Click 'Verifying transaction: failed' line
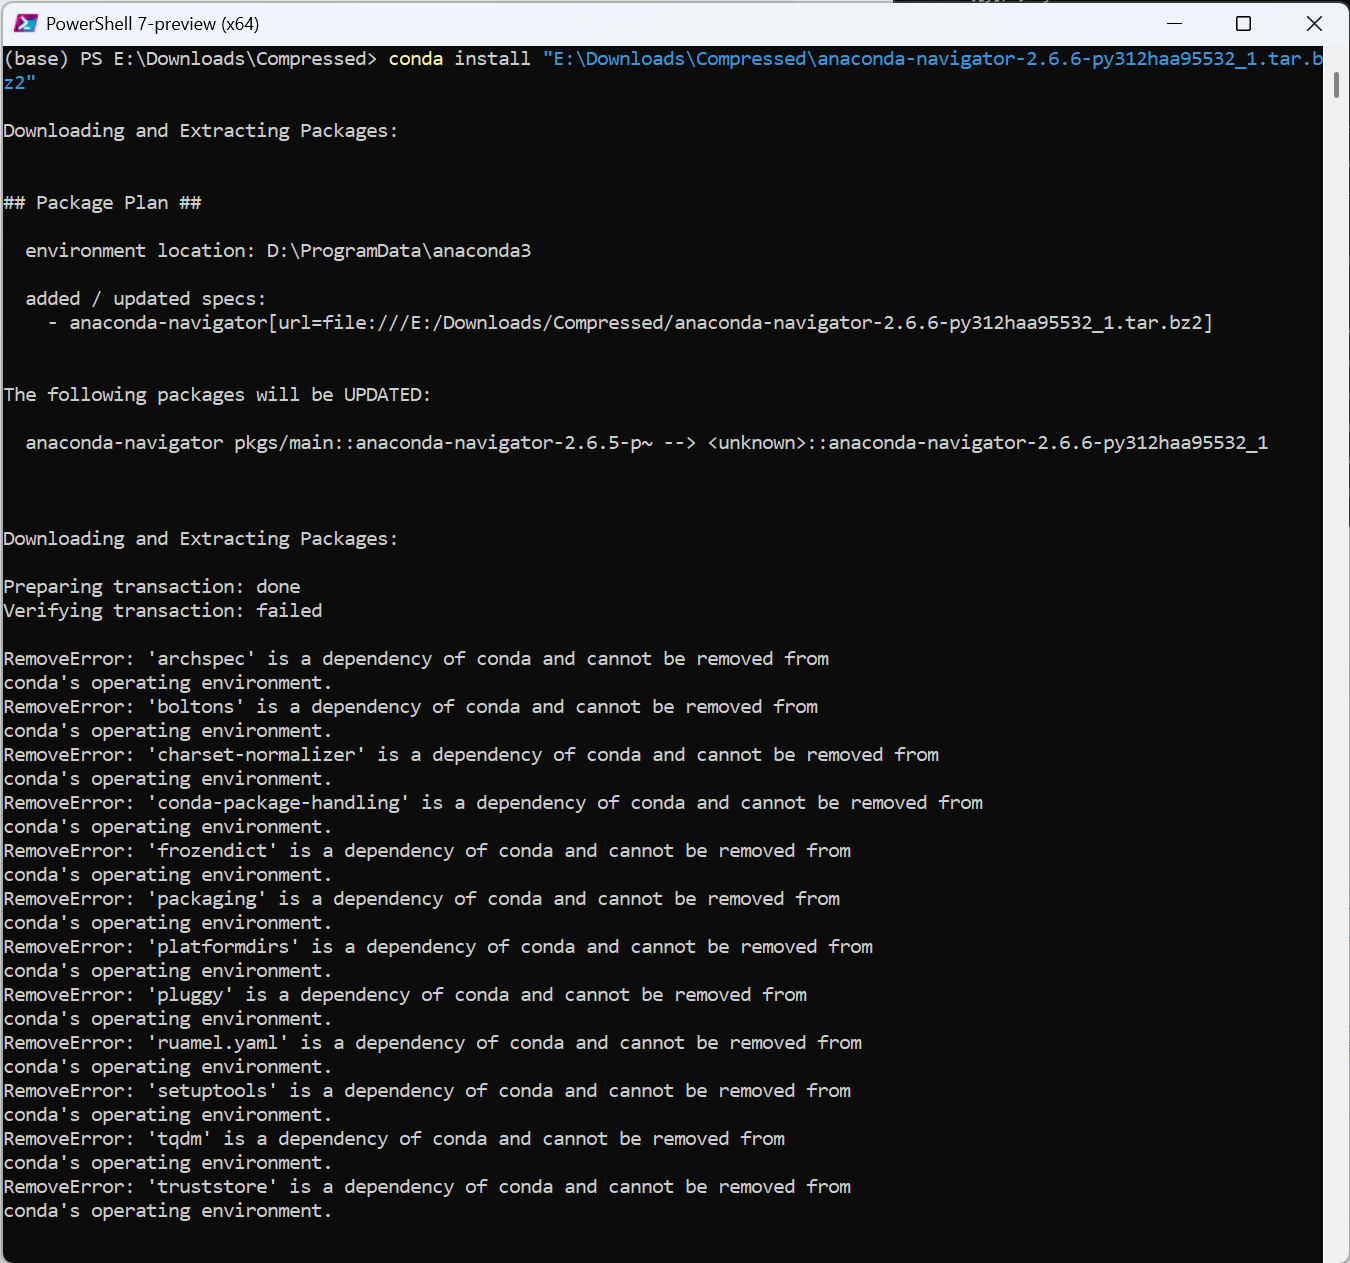Image resolution: width=1350 pixels, height=1263 pixels. click(163, 611)
